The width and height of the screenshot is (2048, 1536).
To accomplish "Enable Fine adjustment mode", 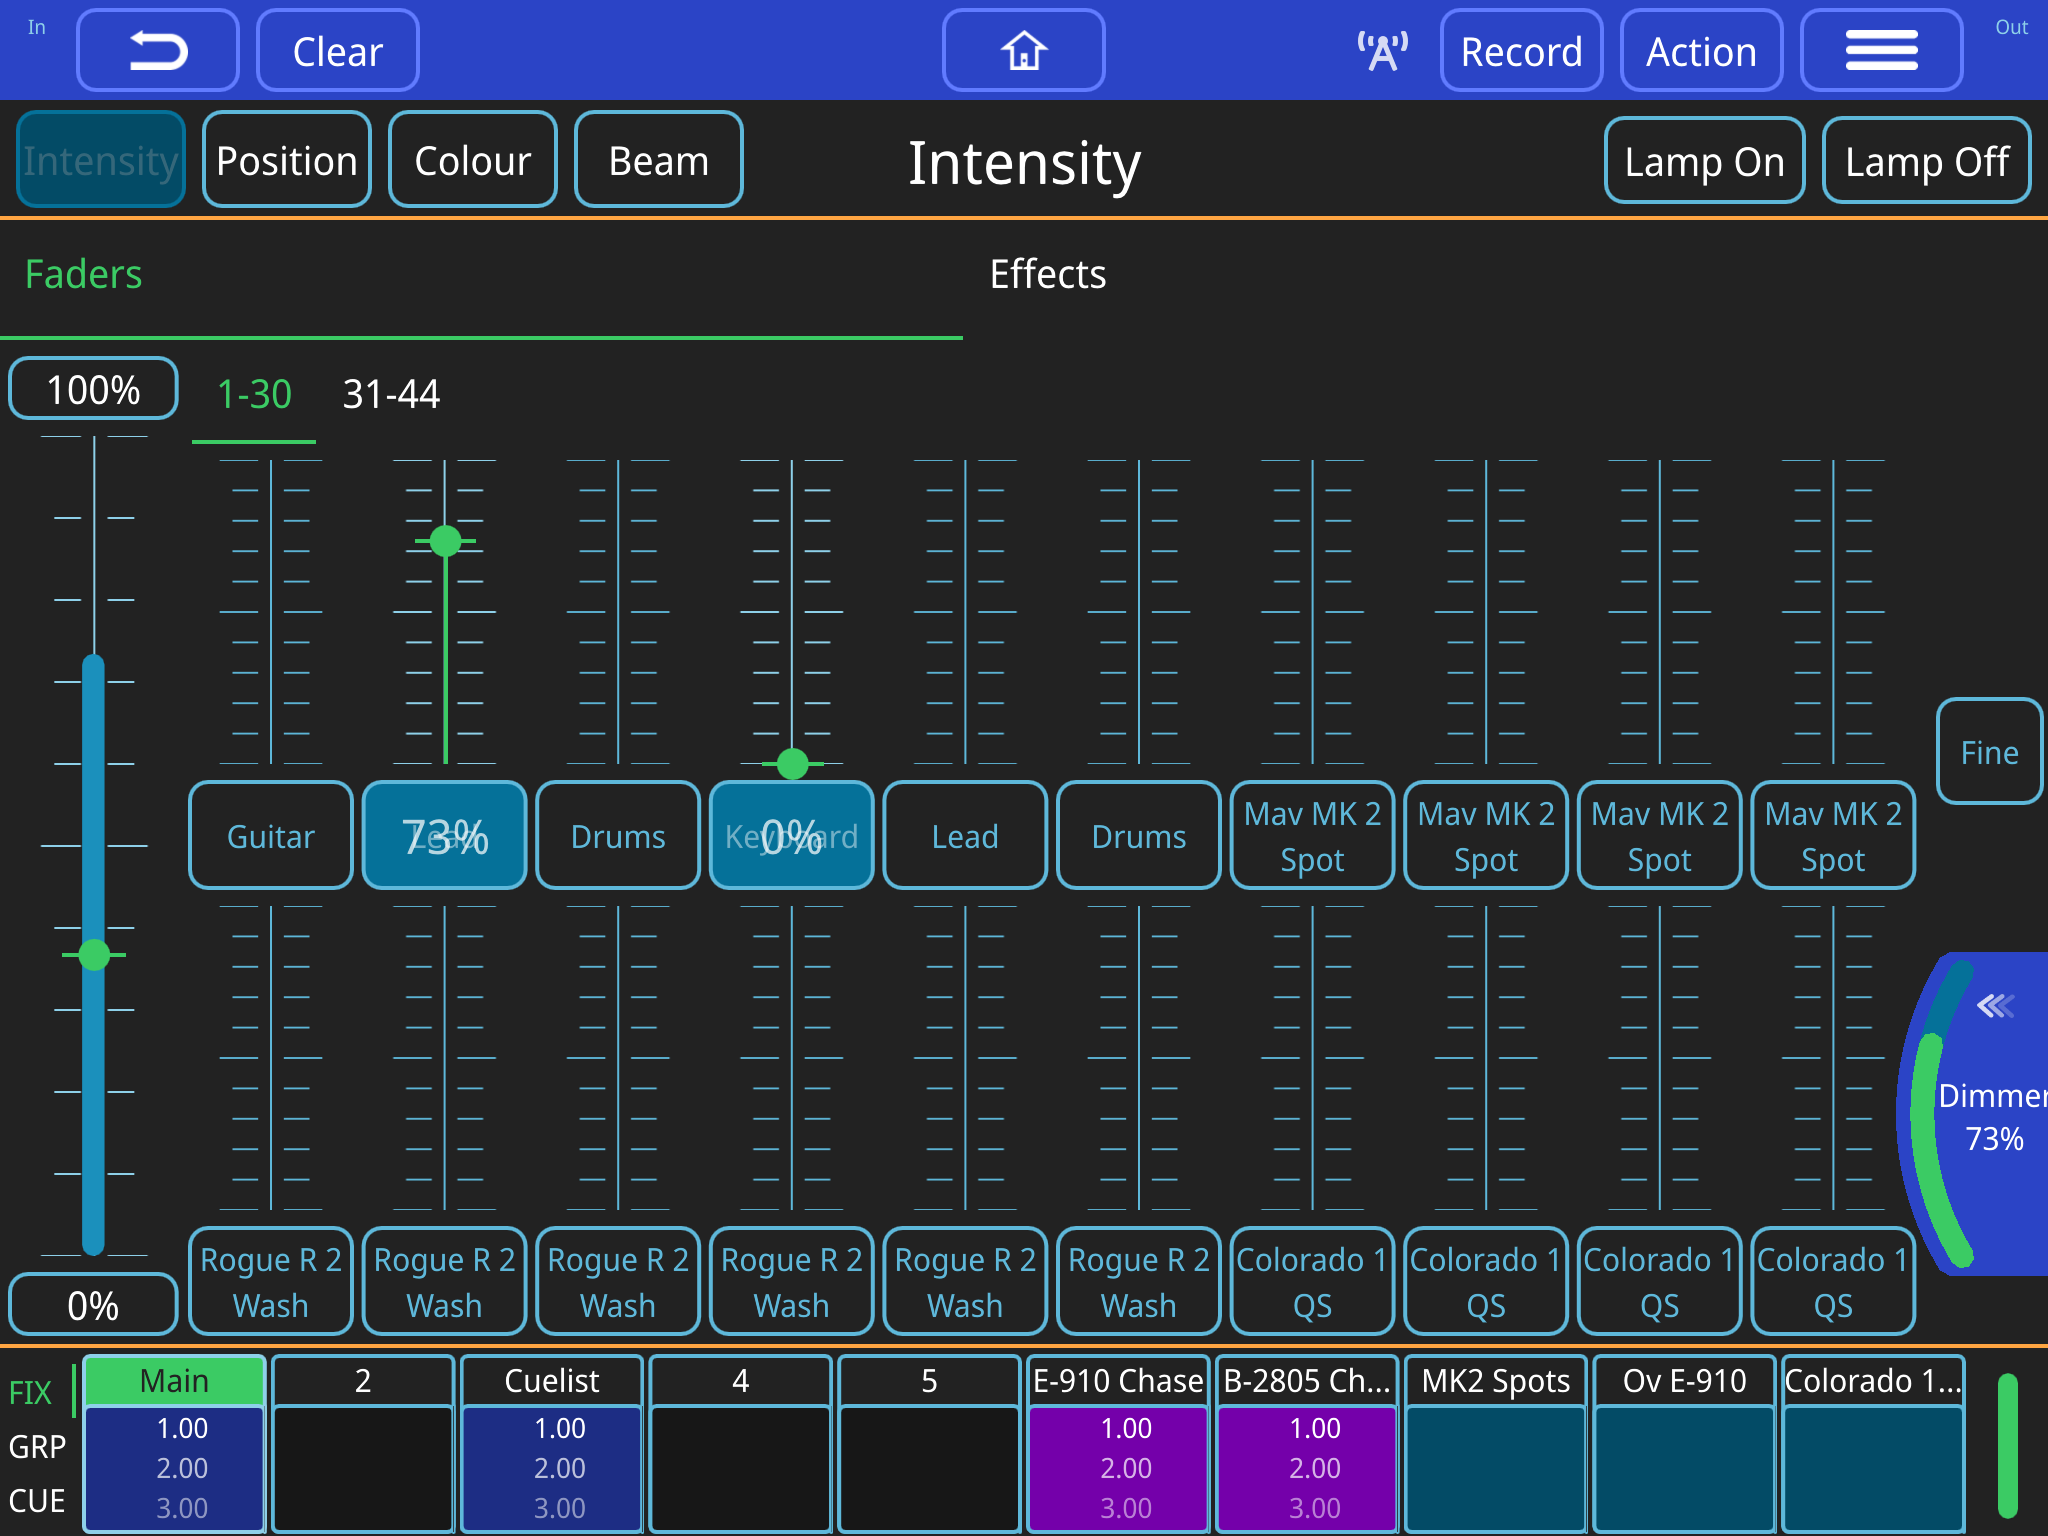I will pyautogui.click(x=1988, y=752).
